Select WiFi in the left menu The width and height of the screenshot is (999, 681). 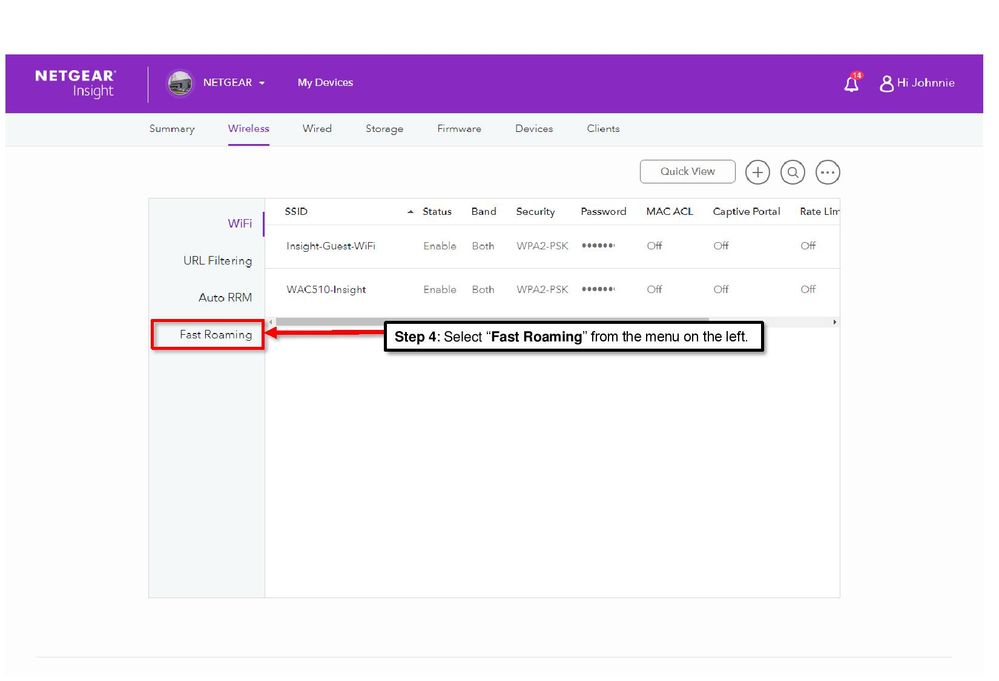pos(240,224)
